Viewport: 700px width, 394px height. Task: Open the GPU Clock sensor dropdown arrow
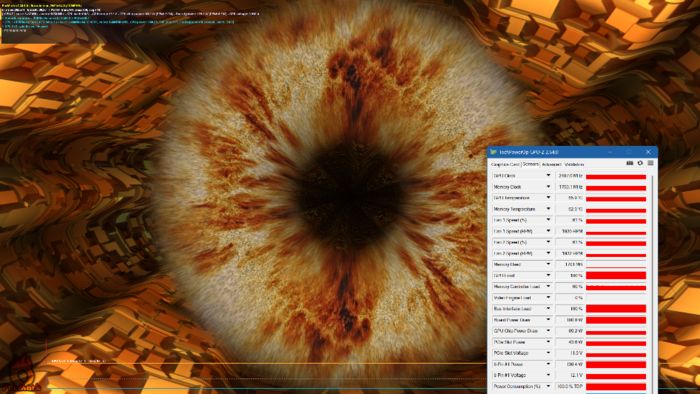pos(548,176)
